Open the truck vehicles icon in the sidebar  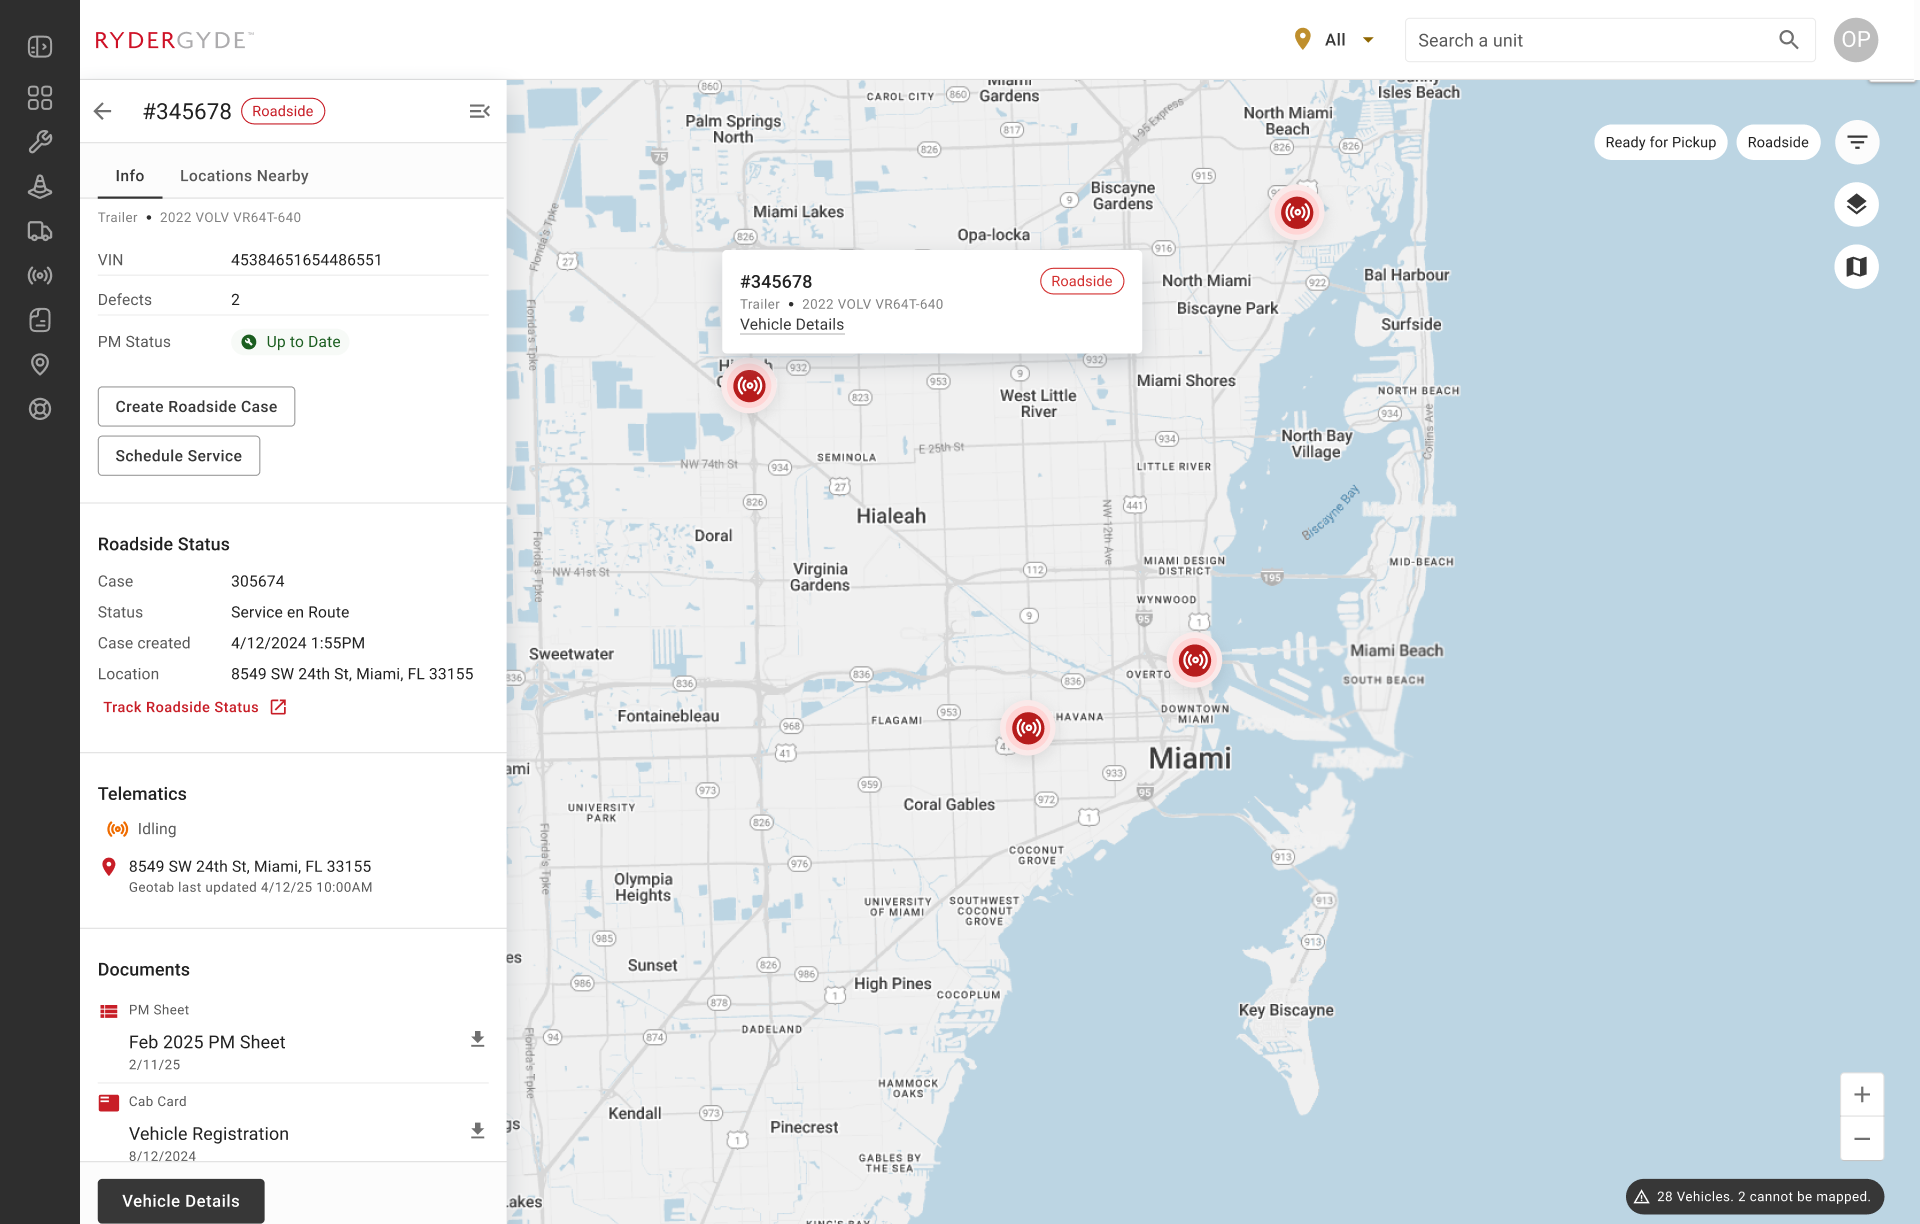[x=40, y=231]
